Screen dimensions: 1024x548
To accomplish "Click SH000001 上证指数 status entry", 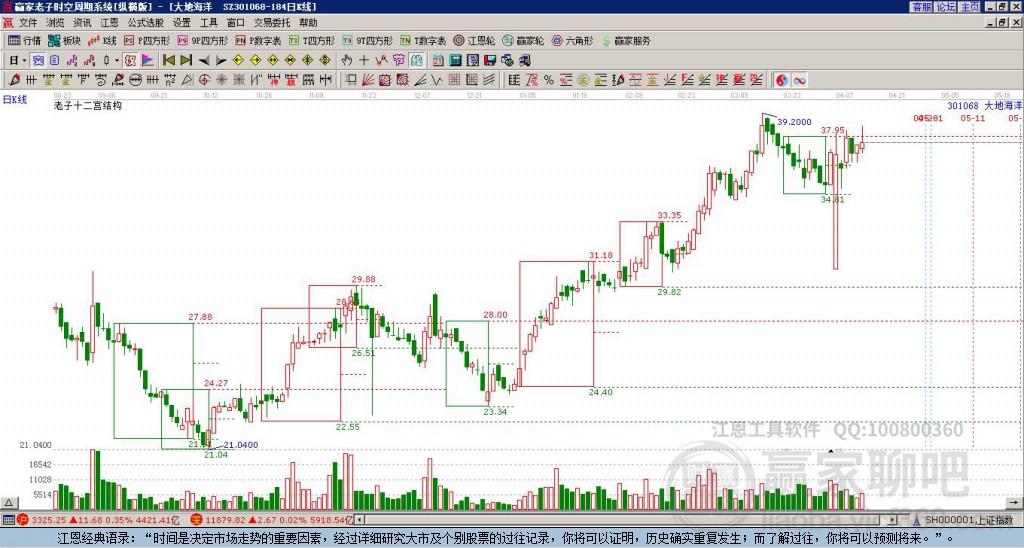I will point(965,520).
